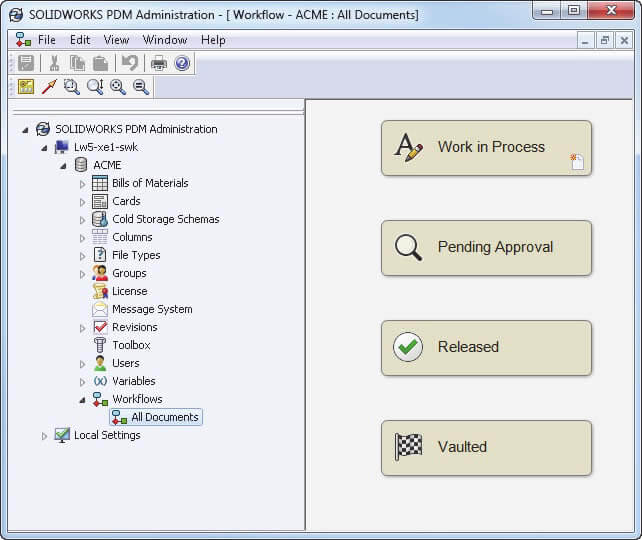This screenshot has width=642, height=540.
Task: Select the Lw5-xe1-swk server label
Action: (106, 147)
